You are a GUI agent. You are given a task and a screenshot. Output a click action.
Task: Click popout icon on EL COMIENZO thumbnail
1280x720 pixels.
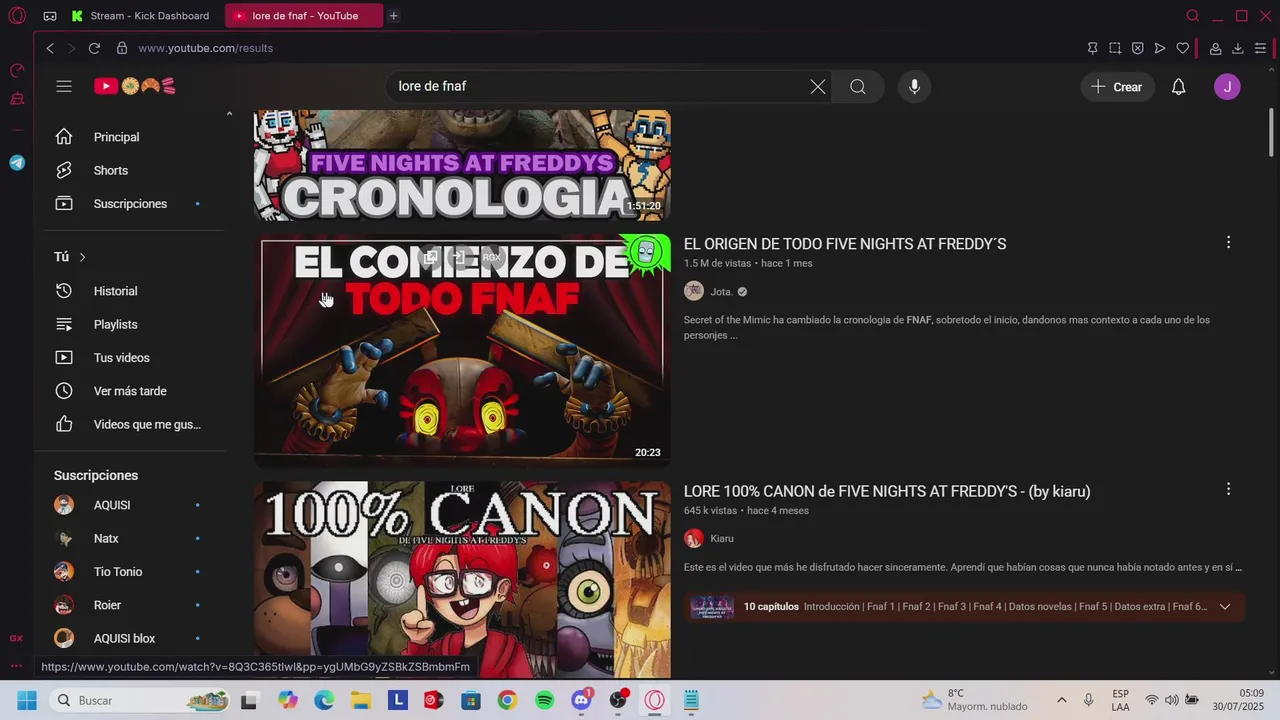pos(430,257)
